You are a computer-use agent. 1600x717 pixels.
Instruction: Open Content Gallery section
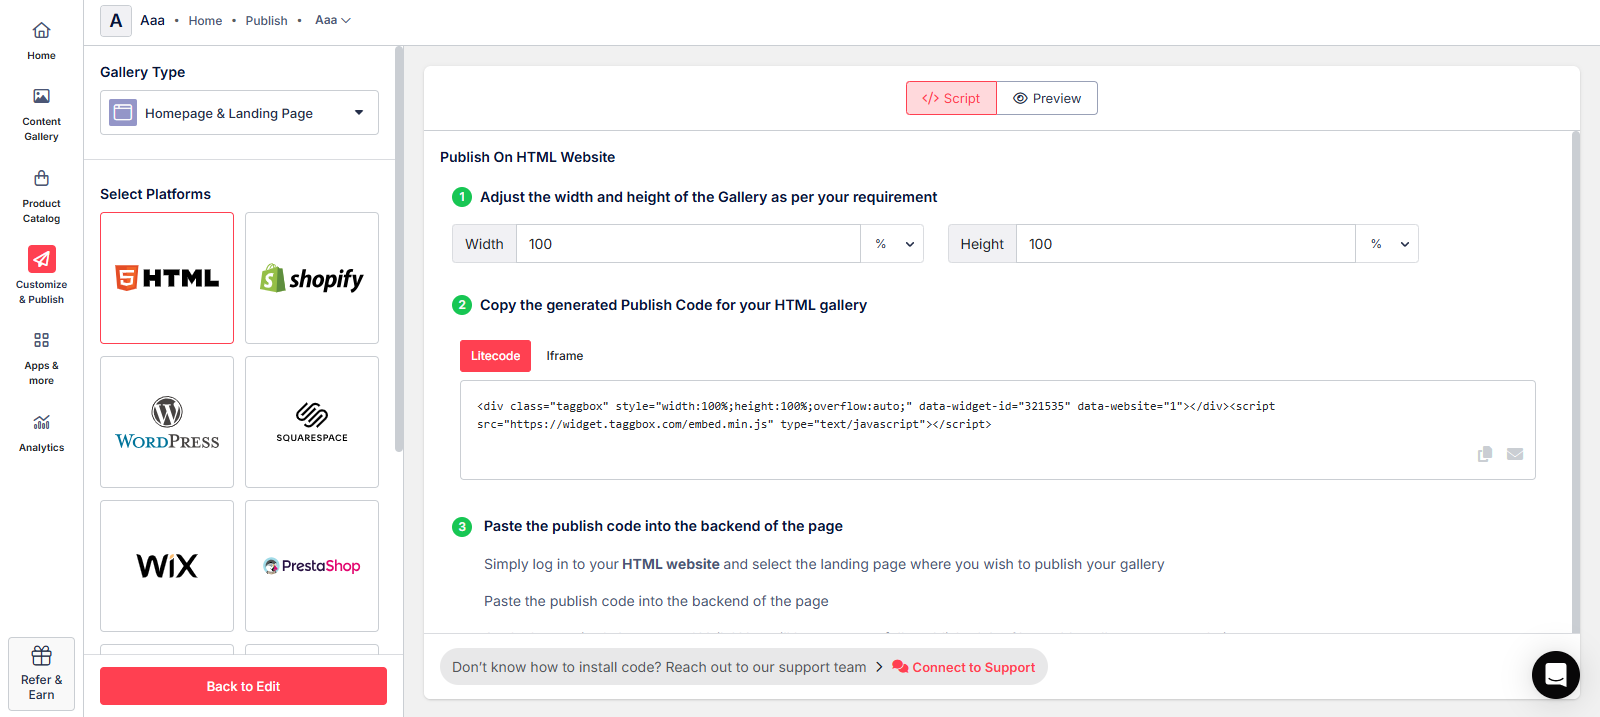41,114
